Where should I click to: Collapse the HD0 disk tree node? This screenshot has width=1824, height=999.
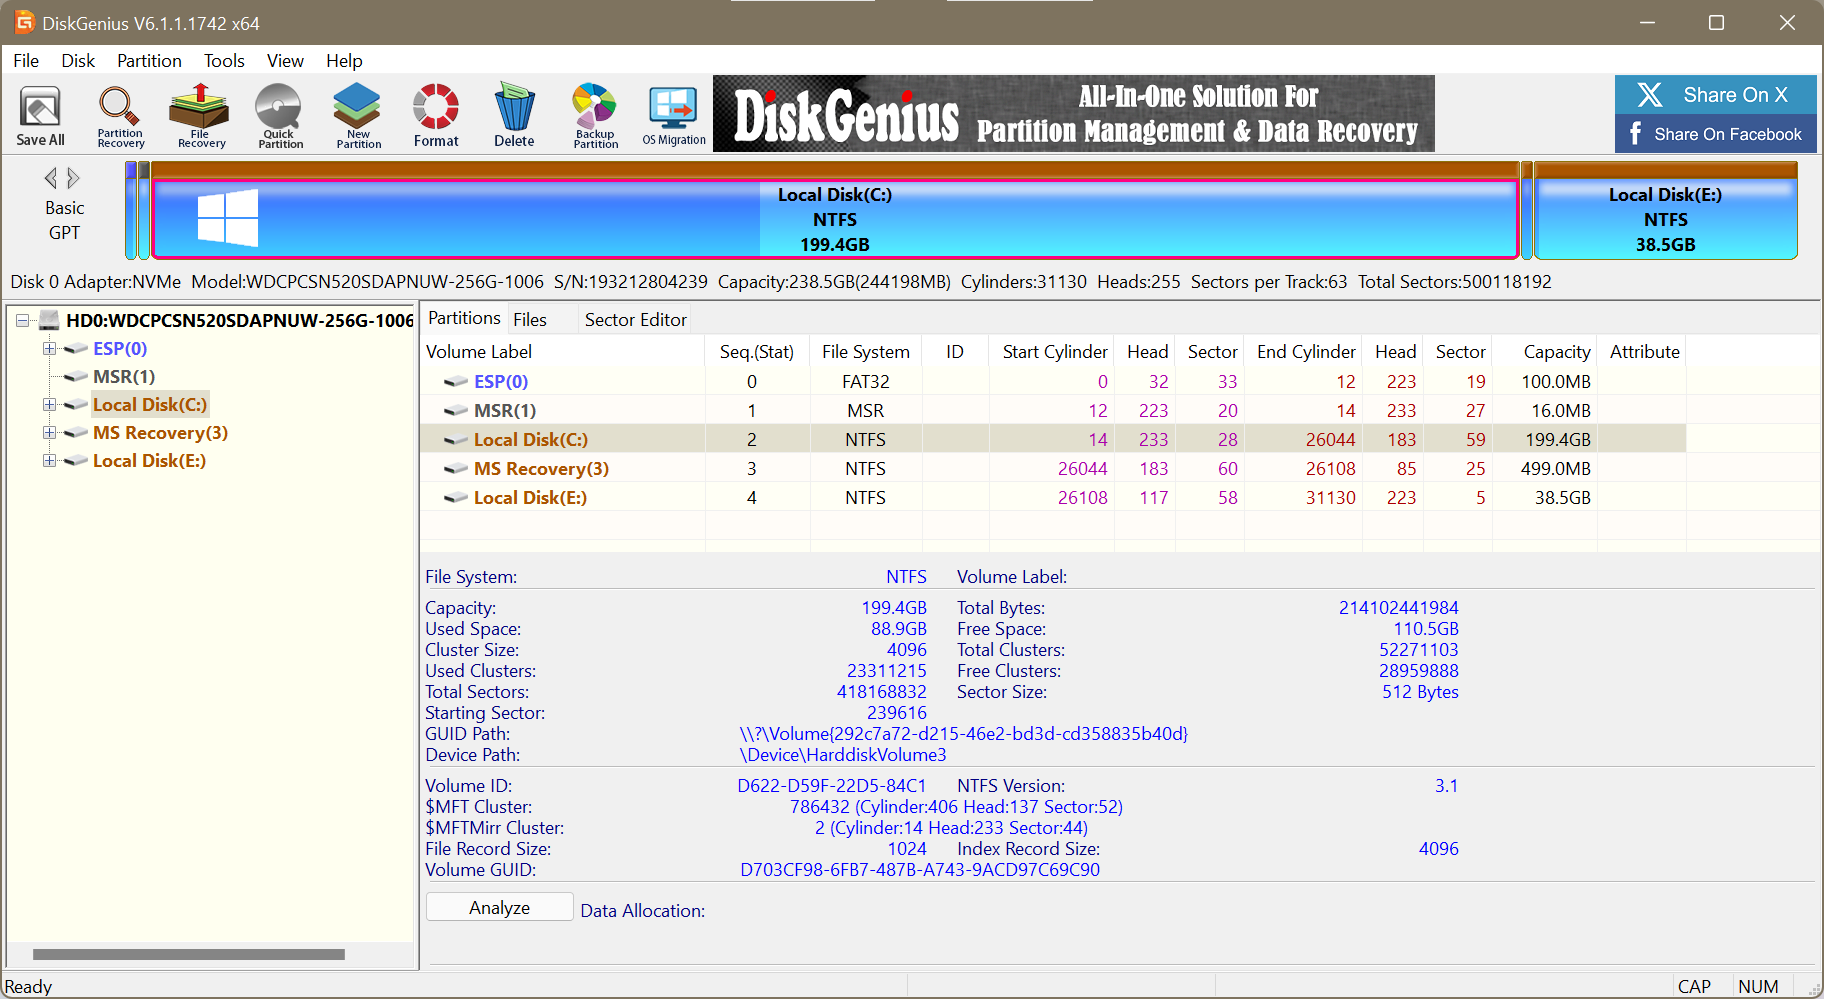[x=22, y=321]
